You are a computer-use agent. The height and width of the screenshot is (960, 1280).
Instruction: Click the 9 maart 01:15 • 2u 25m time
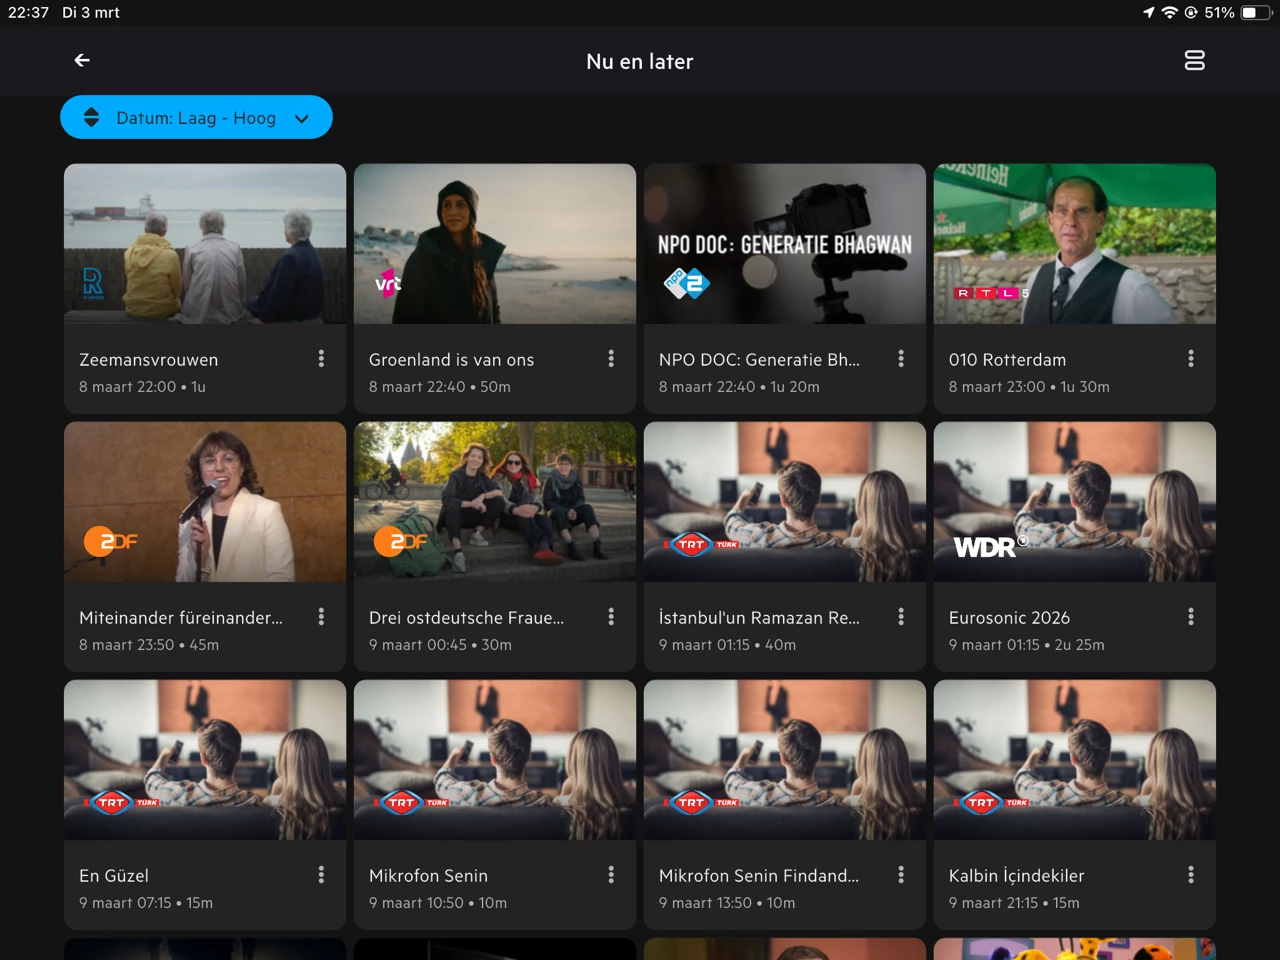pyautogui.click(x=1027, y=645)
